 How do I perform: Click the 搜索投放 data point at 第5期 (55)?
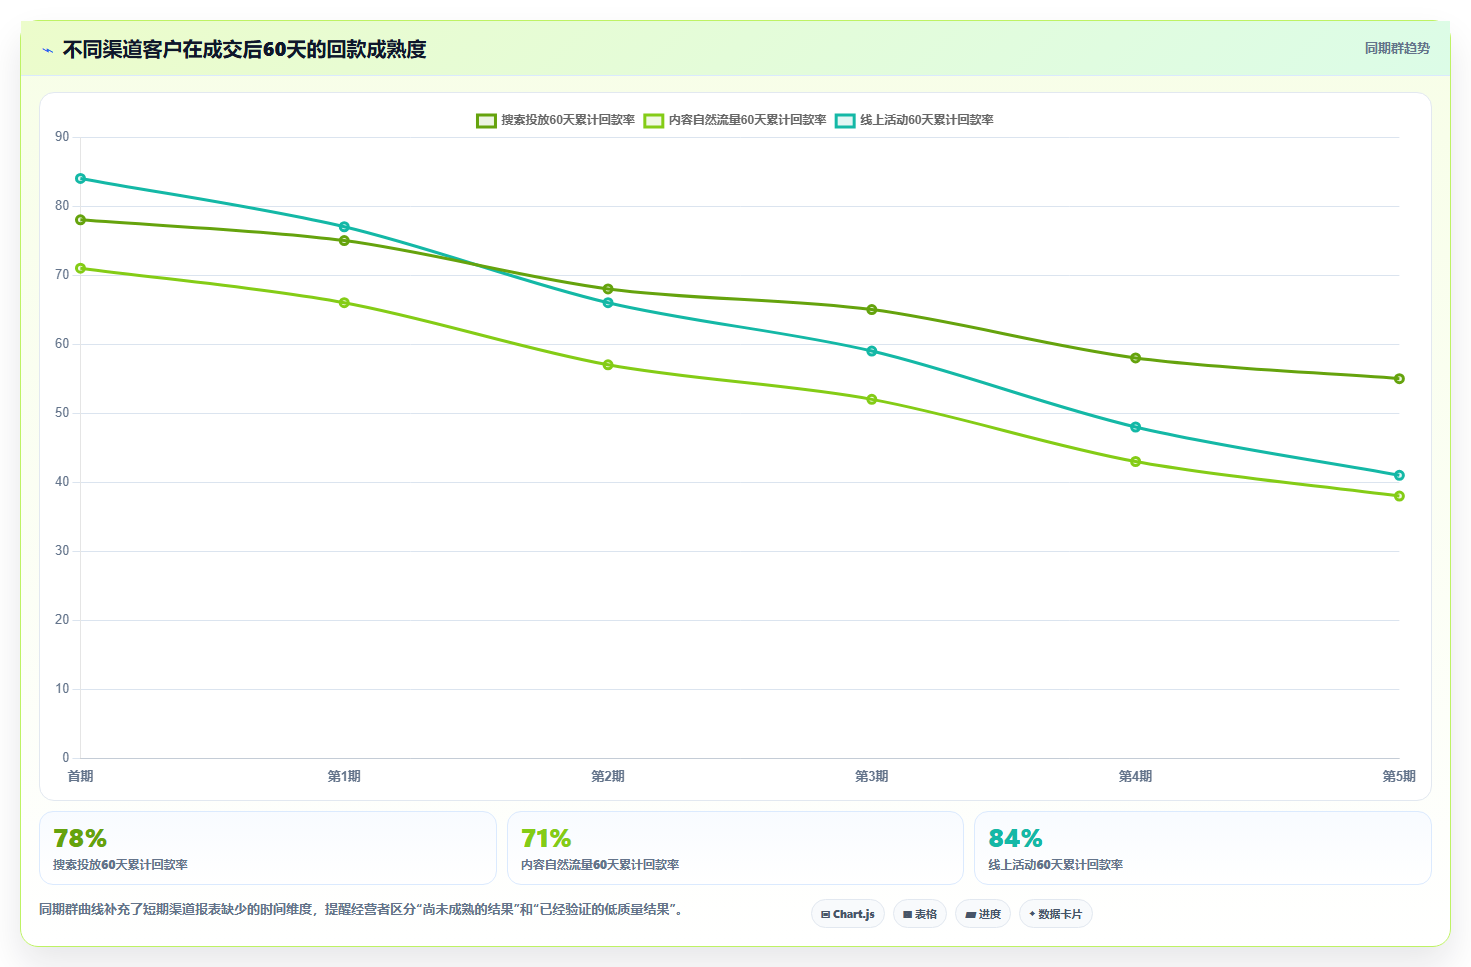1399,379
